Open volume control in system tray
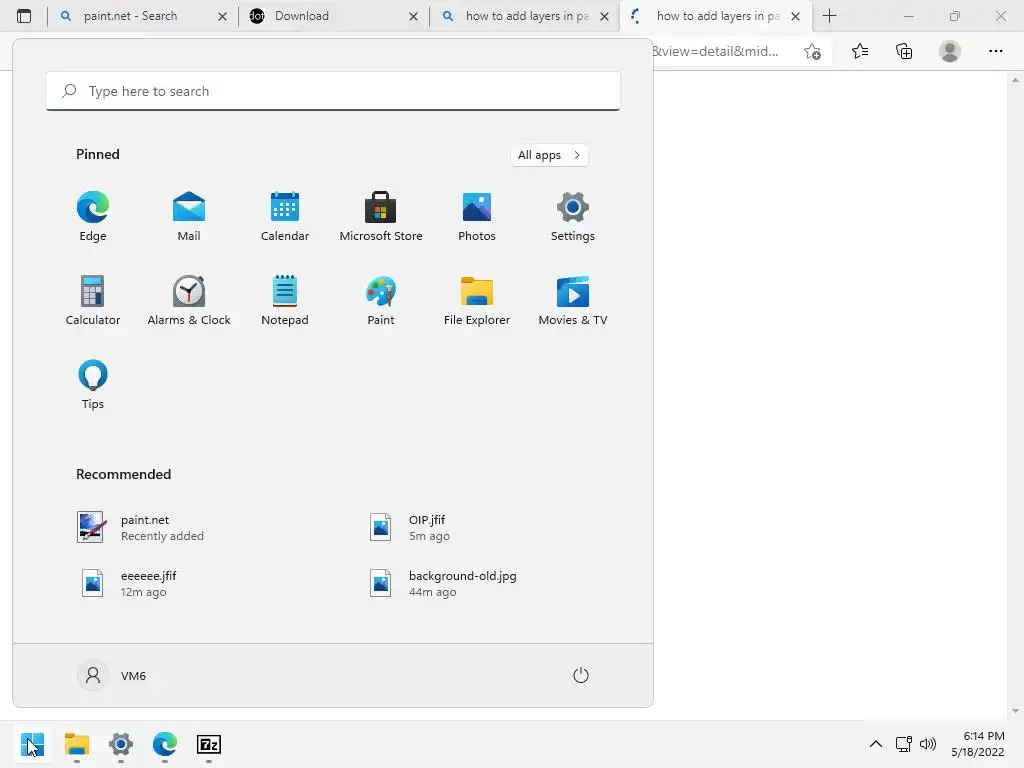The image size is (1024, 768). pyautogui.click(x=927, y=744)
